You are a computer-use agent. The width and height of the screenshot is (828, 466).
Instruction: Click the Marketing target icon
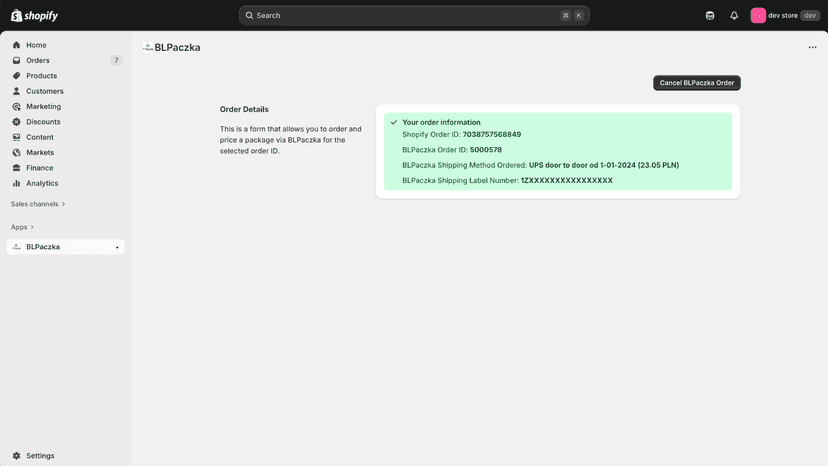[16, 106]
